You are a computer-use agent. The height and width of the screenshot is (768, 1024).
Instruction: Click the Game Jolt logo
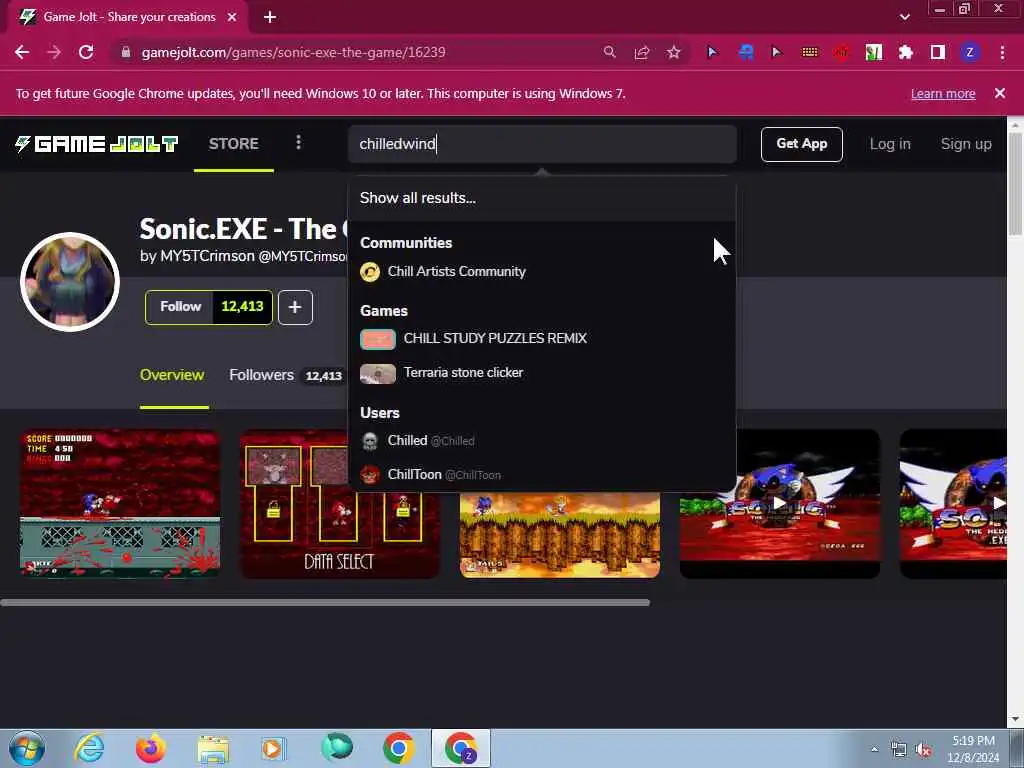97,144
